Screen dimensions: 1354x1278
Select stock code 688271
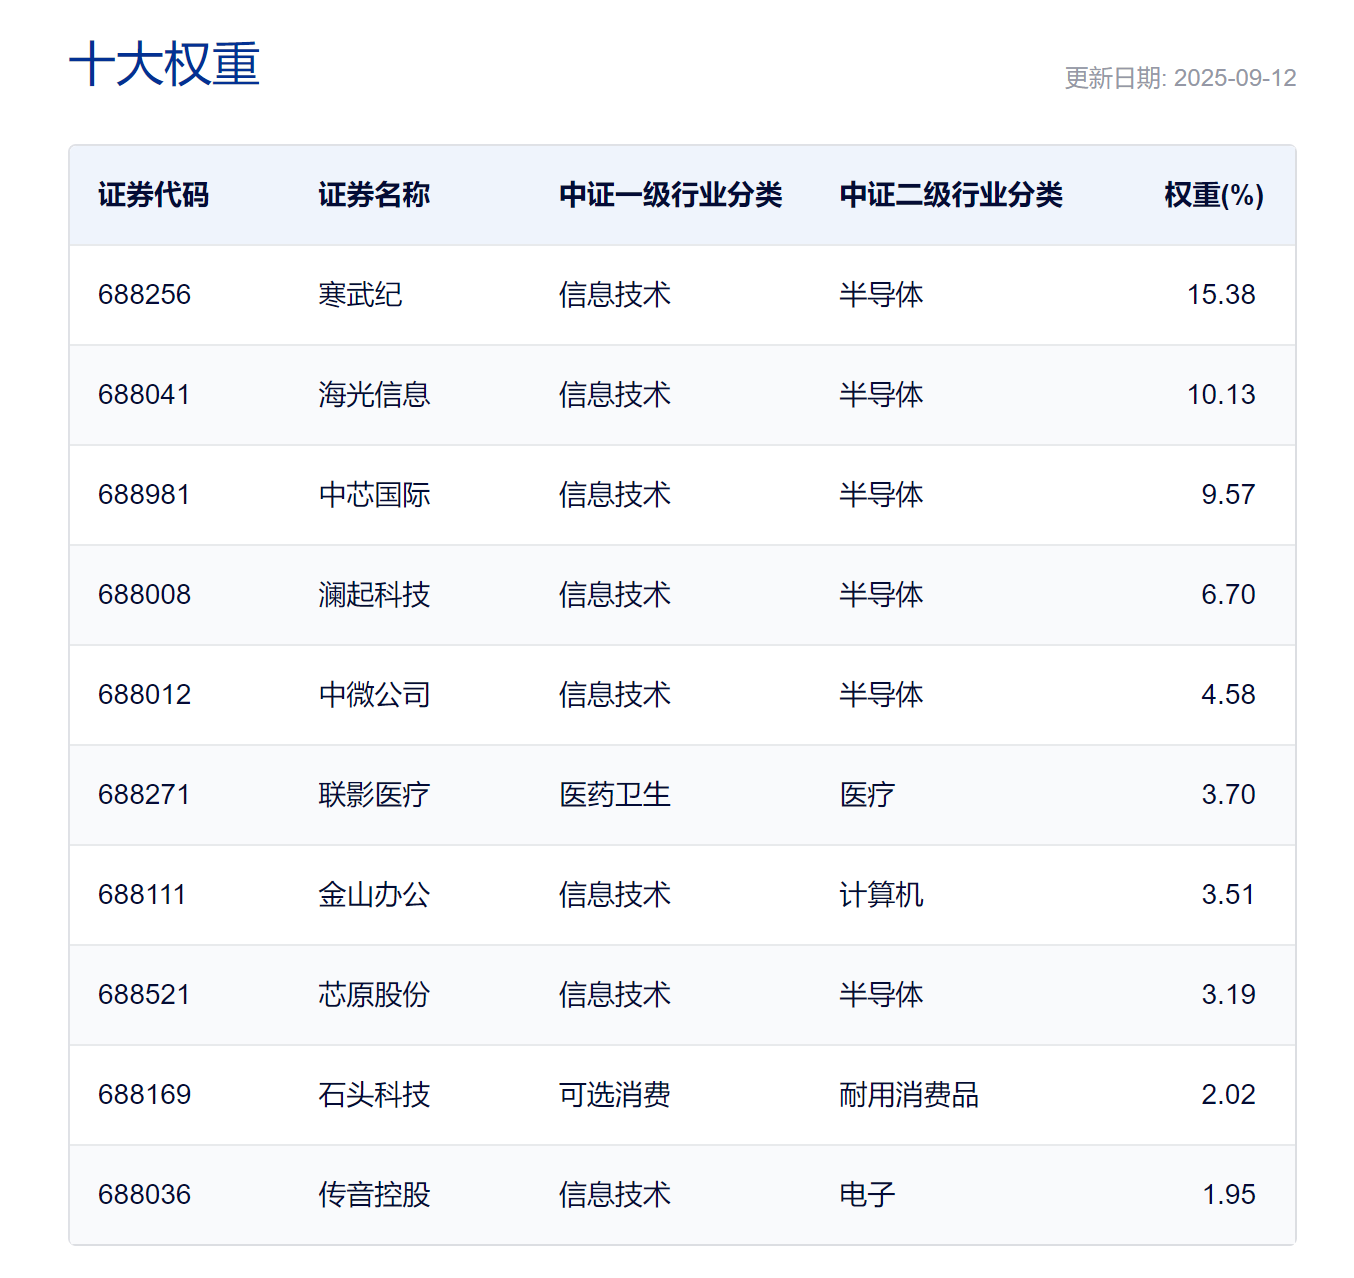(144, 795)
